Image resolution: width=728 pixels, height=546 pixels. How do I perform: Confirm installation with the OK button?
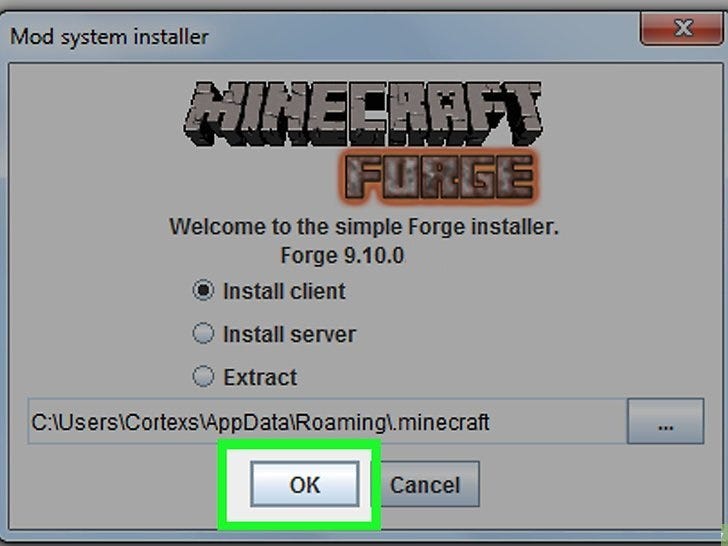(305, 484)
